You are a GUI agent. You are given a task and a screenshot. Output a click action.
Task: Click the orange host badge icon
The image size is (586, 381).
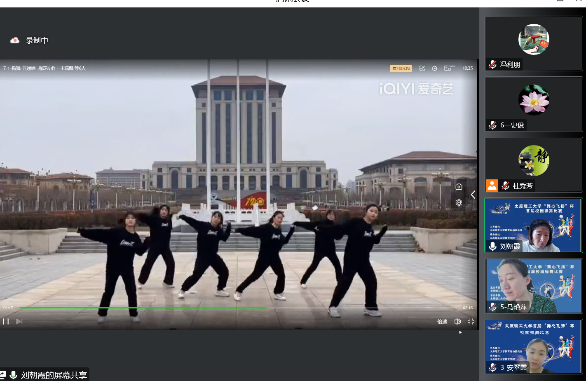pyautogui.click(x=492, y=185)
